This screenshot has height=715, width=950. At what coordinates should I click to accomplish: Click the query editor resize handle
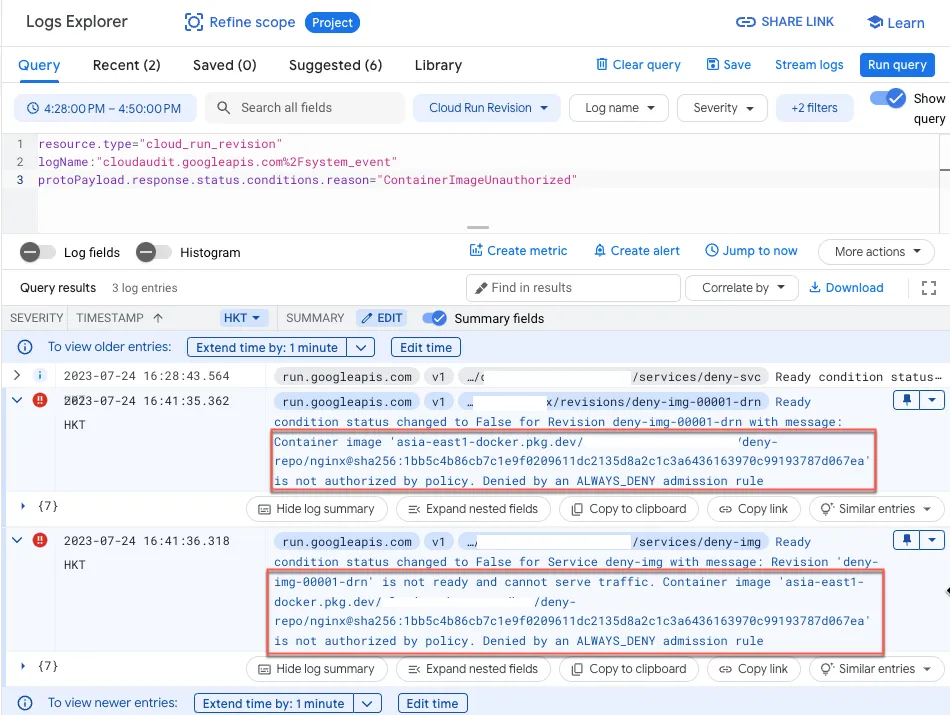[478, 227]
